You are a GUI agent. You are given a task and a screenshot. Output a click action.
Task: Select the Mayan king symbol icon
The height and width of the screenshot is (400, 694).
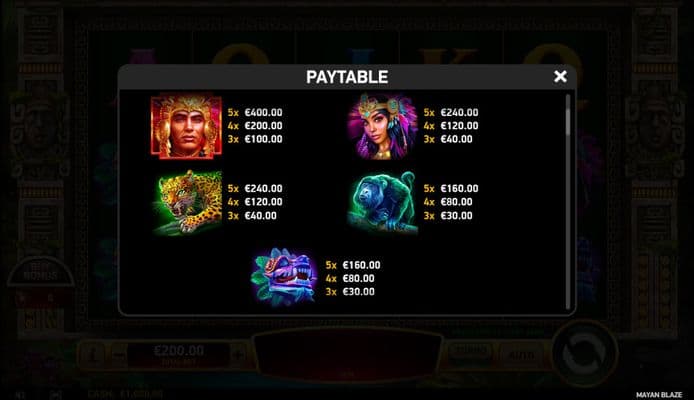(186, 127)
